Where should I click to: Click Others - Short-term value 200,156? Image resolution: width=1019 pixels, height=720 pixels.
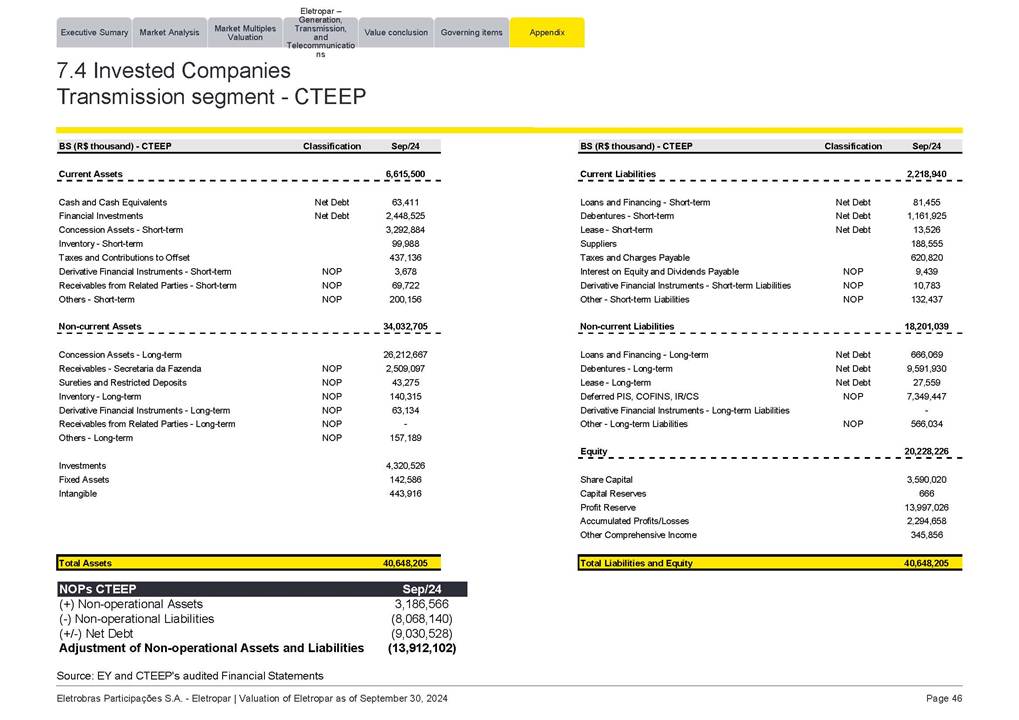pos(405,300)
